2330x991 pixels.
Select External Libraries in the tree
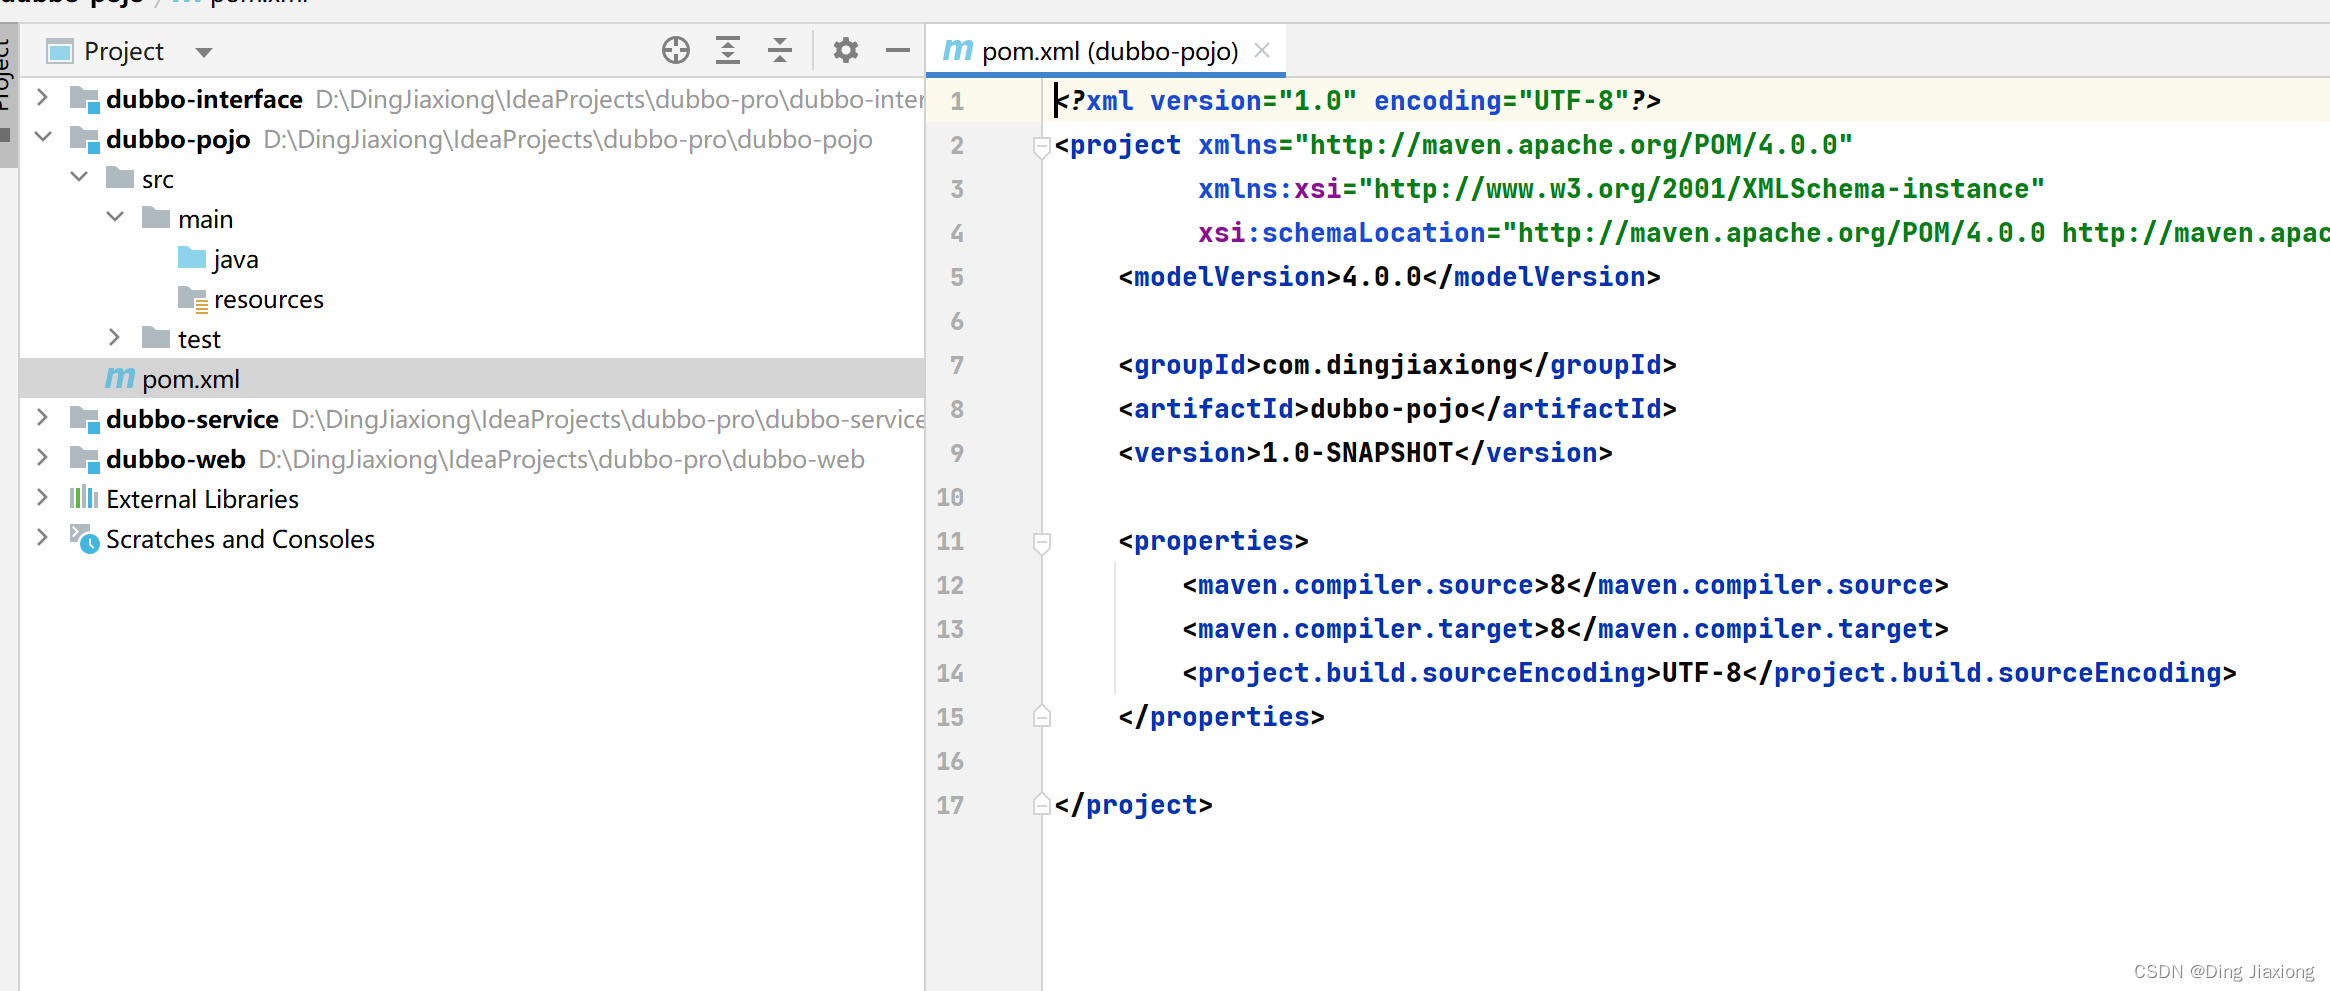point(472,499)
